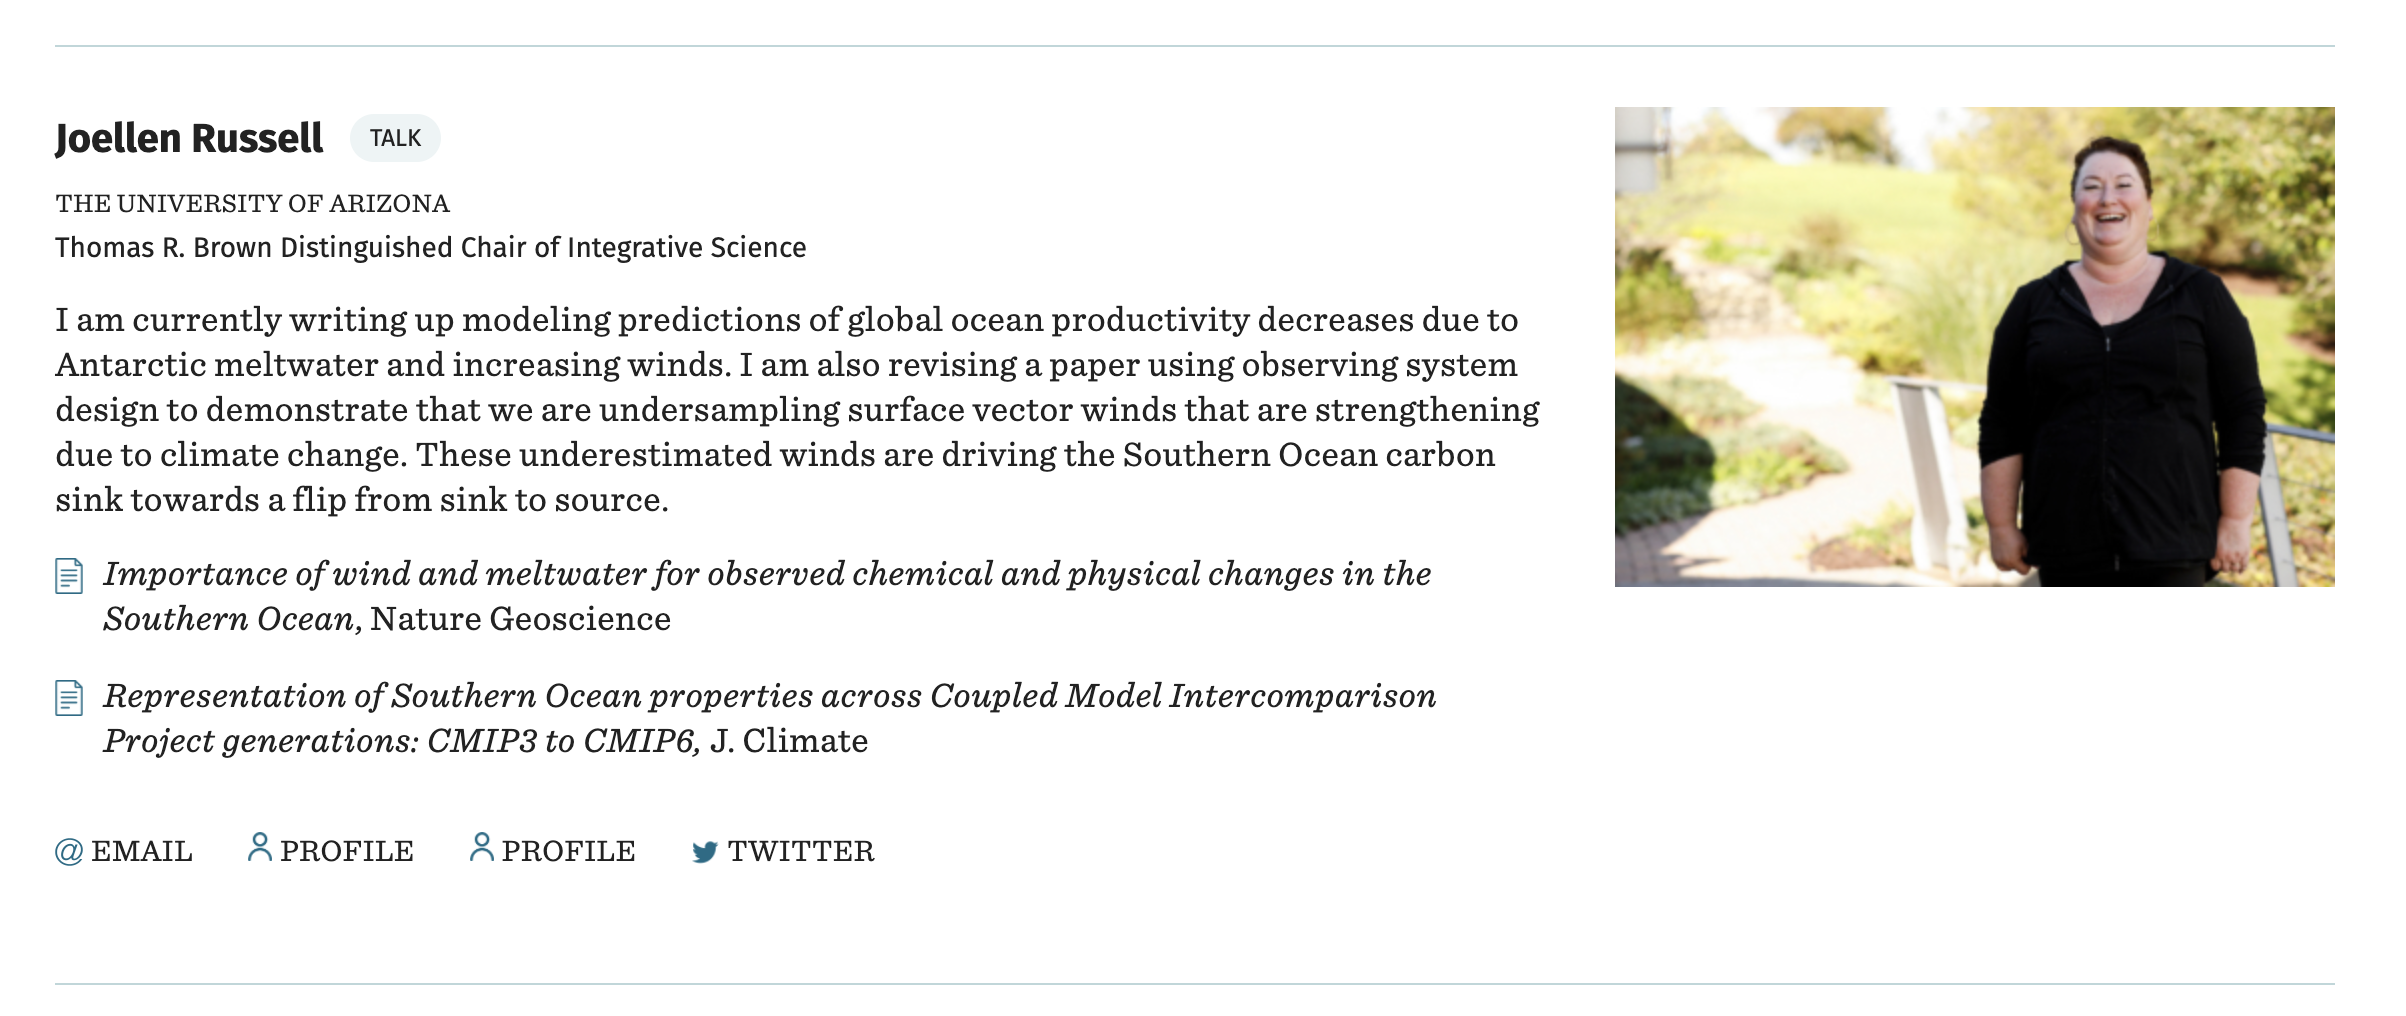Click the J. Climate journal name

coord(789,741)
